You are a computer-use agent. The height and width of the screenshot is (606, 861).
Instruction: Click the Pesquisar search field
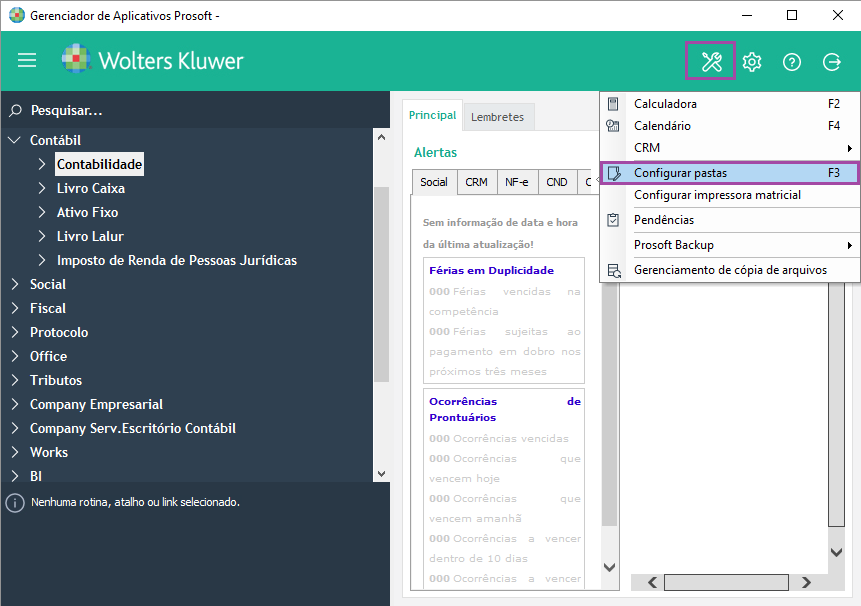[x=195, y=110]
